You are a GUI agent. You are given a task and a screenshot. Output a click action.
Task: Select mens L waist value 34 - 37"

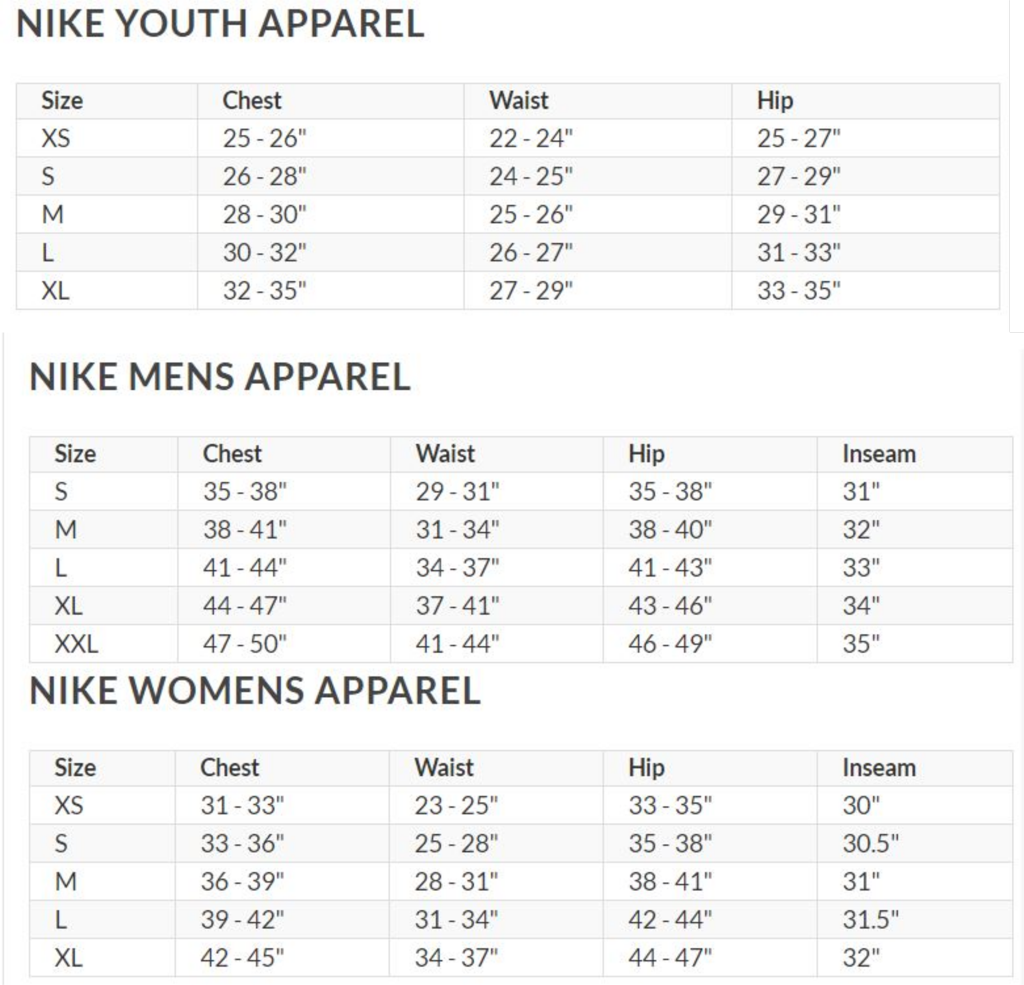(457, 568)
